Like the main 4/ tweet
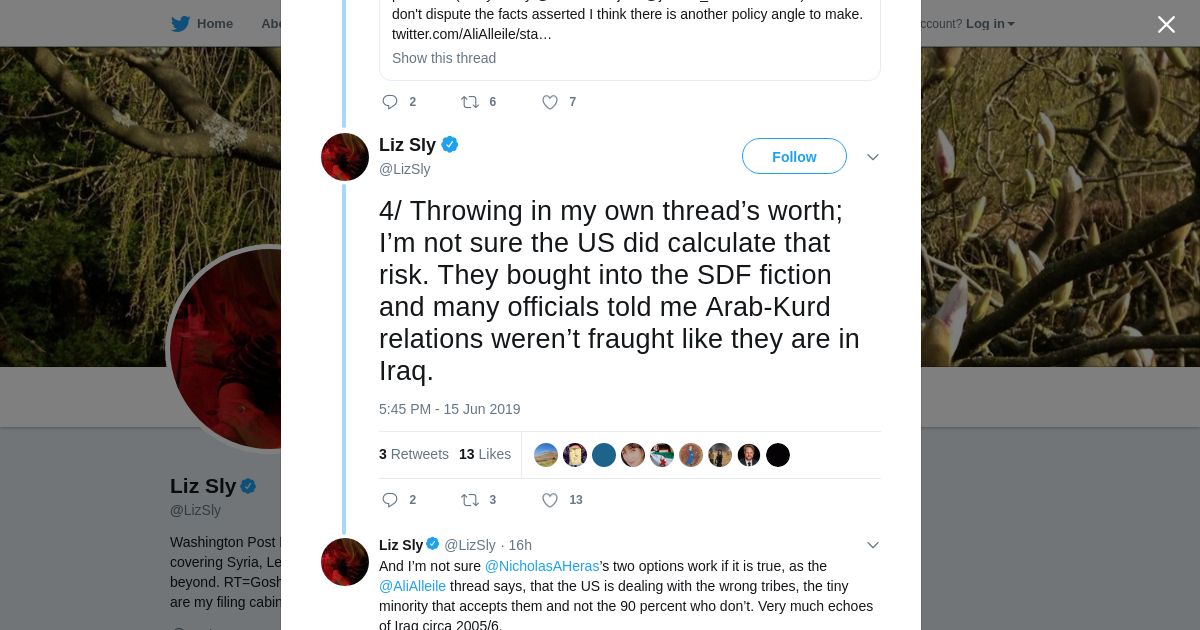Image resolution: width=1200 pixels, height=630 pixels. 550,500
